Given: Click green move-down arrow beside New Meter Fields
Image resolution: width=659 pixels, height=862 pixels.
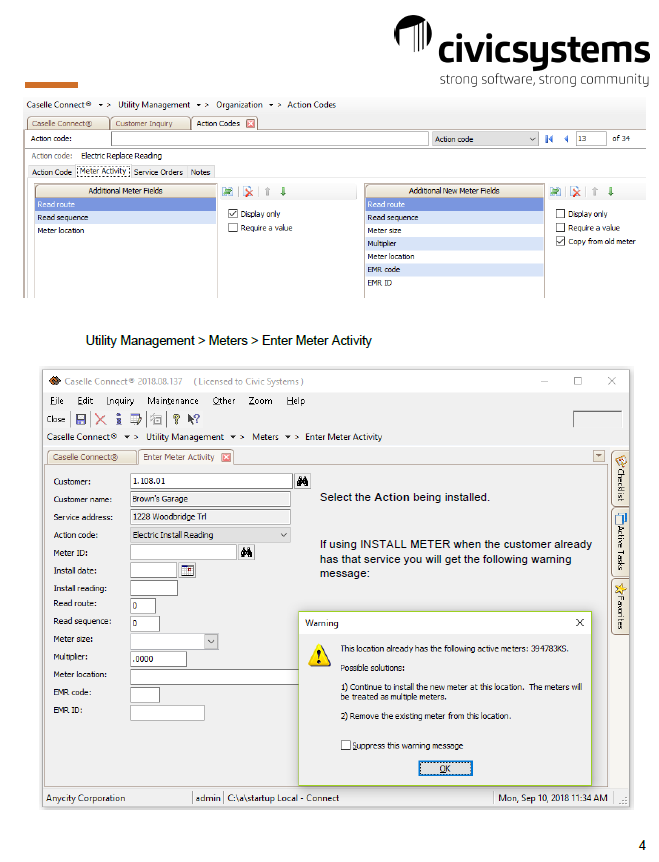Looking at the screenshot, I should coord(611,191).
